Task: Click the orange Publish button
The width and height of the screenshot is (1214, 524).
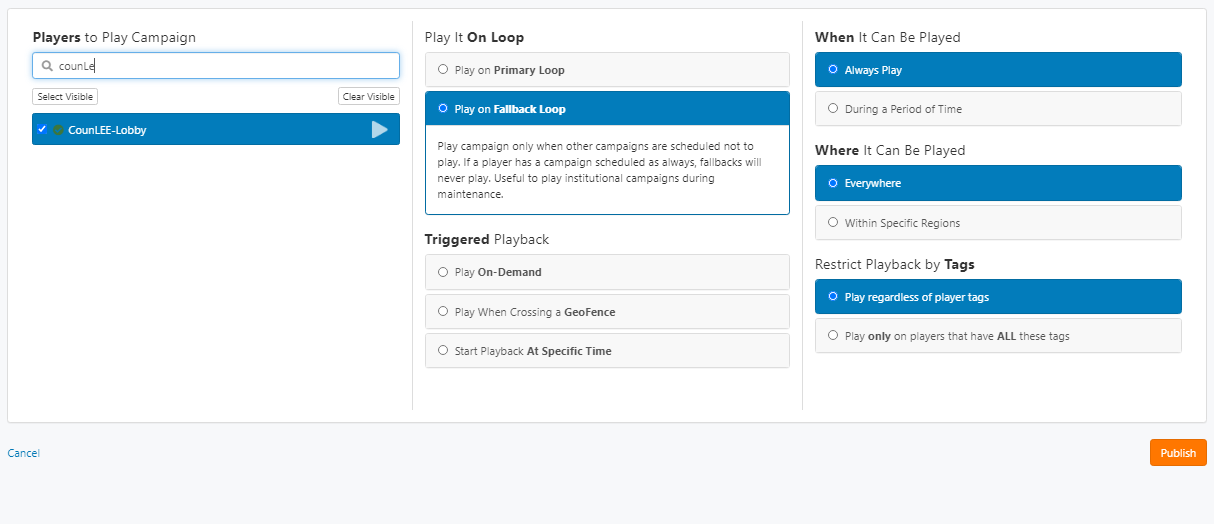Action: tap(1178, 453)
